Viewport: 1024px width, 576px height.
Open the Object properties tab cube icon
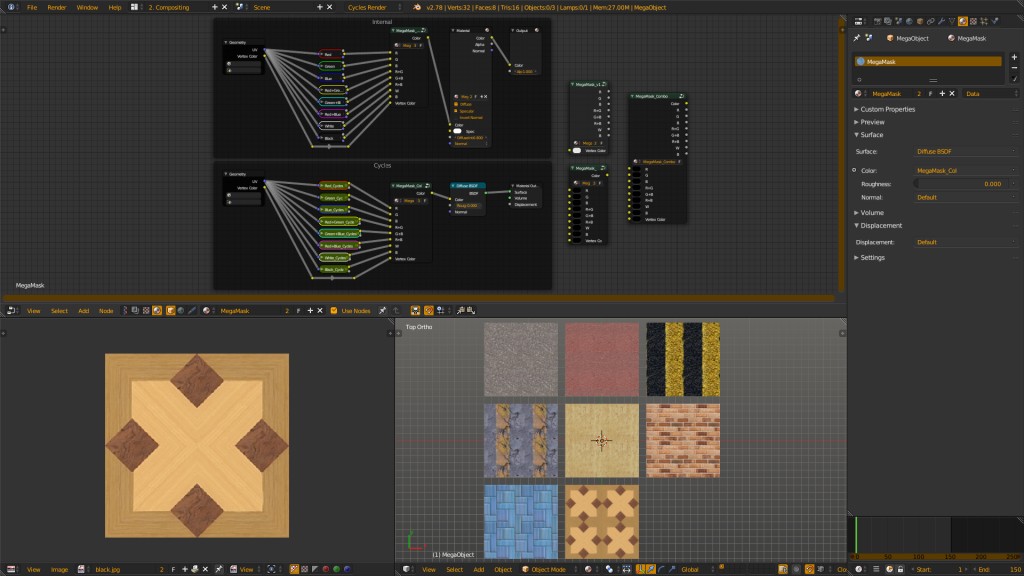click(919, 21)
